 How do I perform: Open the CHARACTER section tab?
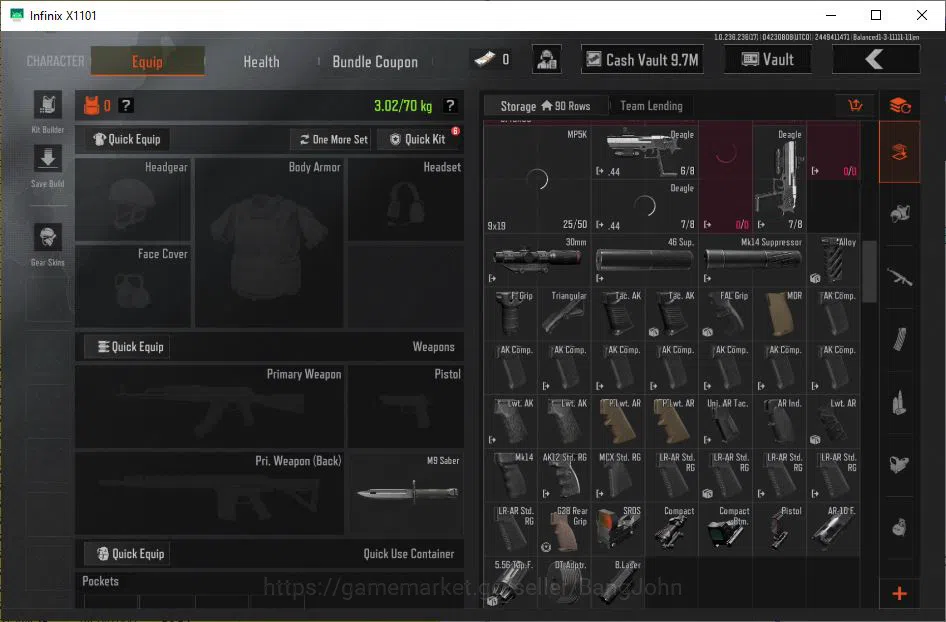pyautogui.click(x=56, y=61)
